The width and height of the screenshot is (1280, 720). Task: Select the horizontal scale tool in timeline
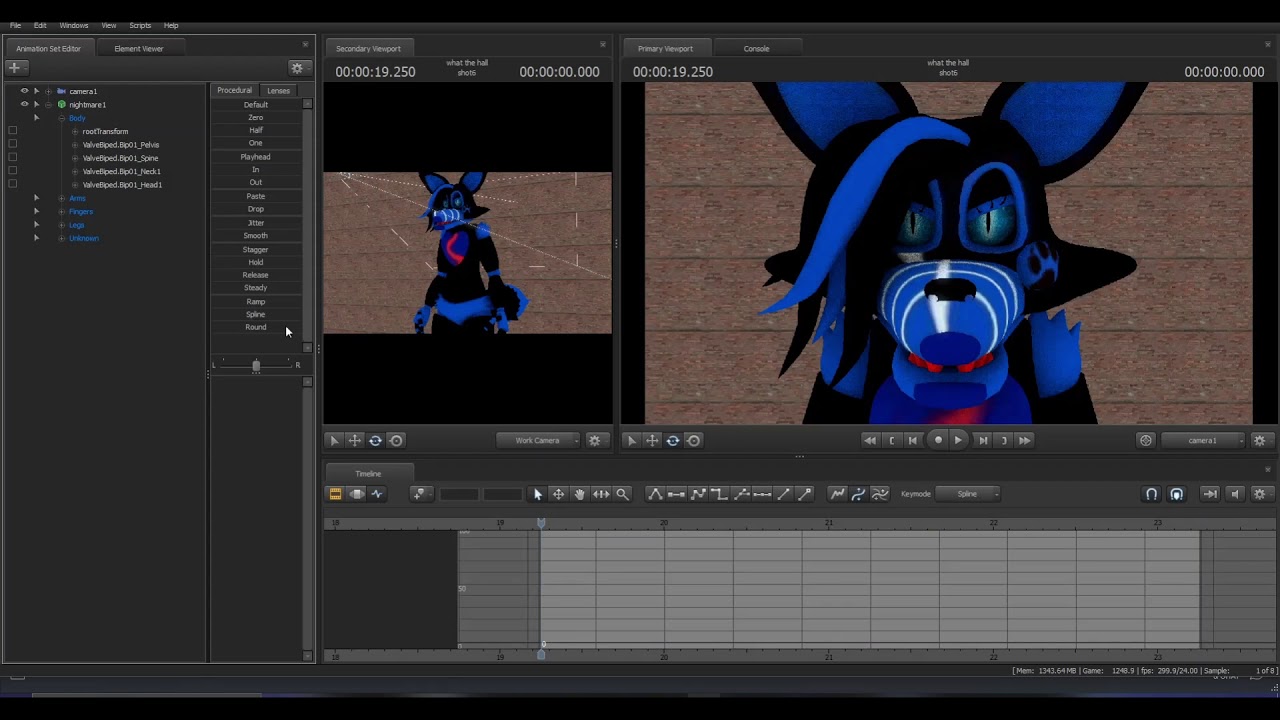pyautogui.click(x=601, y=494)
